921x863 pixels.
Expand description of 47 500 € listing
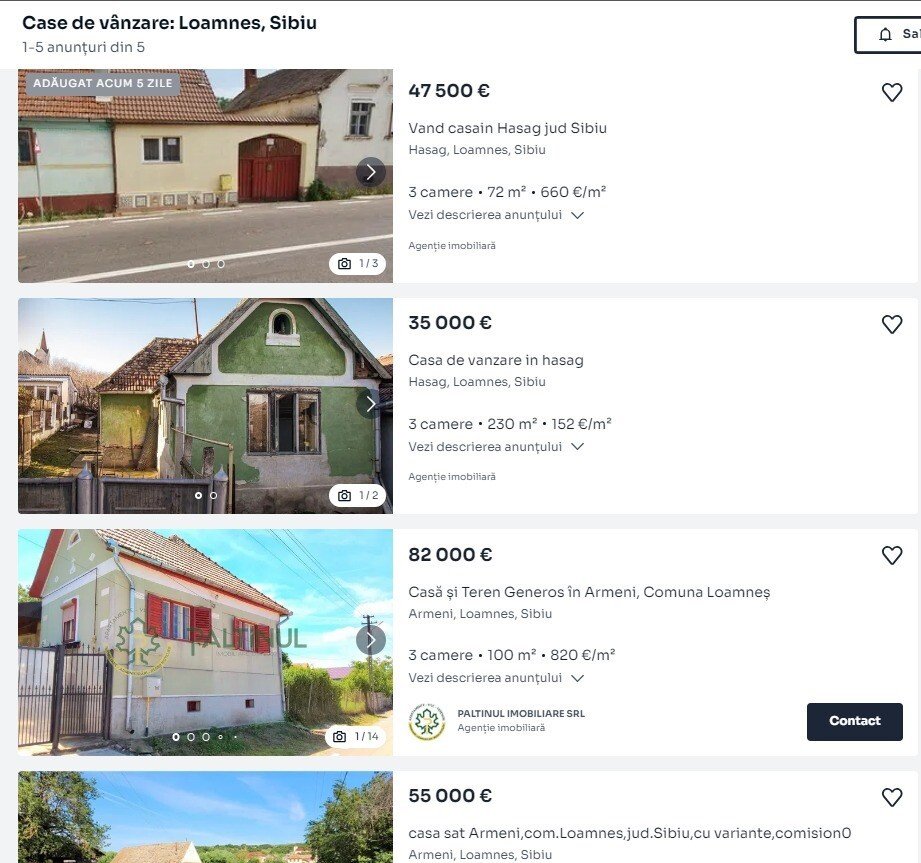(x=496, y=215)
